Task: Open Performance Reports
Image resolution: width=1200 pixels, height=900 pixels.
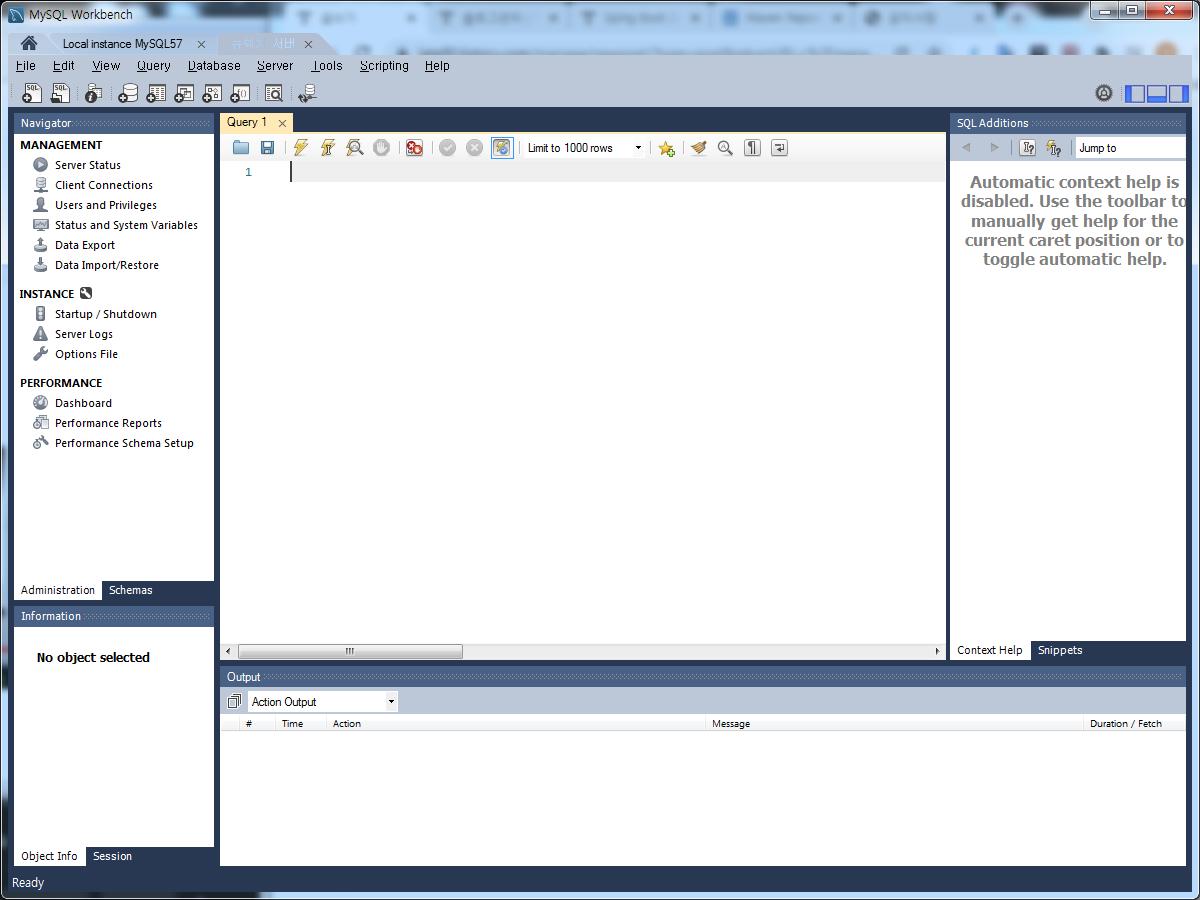Action: [x=108, y=423]
